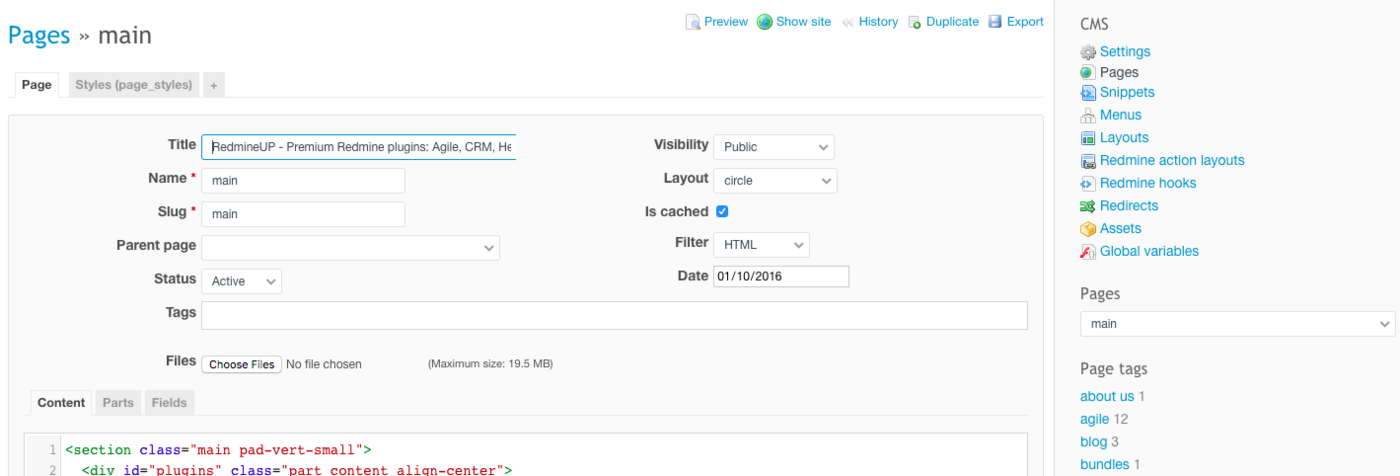This screenshot has width=1400, height=476.
Task: Add a new tab with the plus tab
Action: coord(213,85)
